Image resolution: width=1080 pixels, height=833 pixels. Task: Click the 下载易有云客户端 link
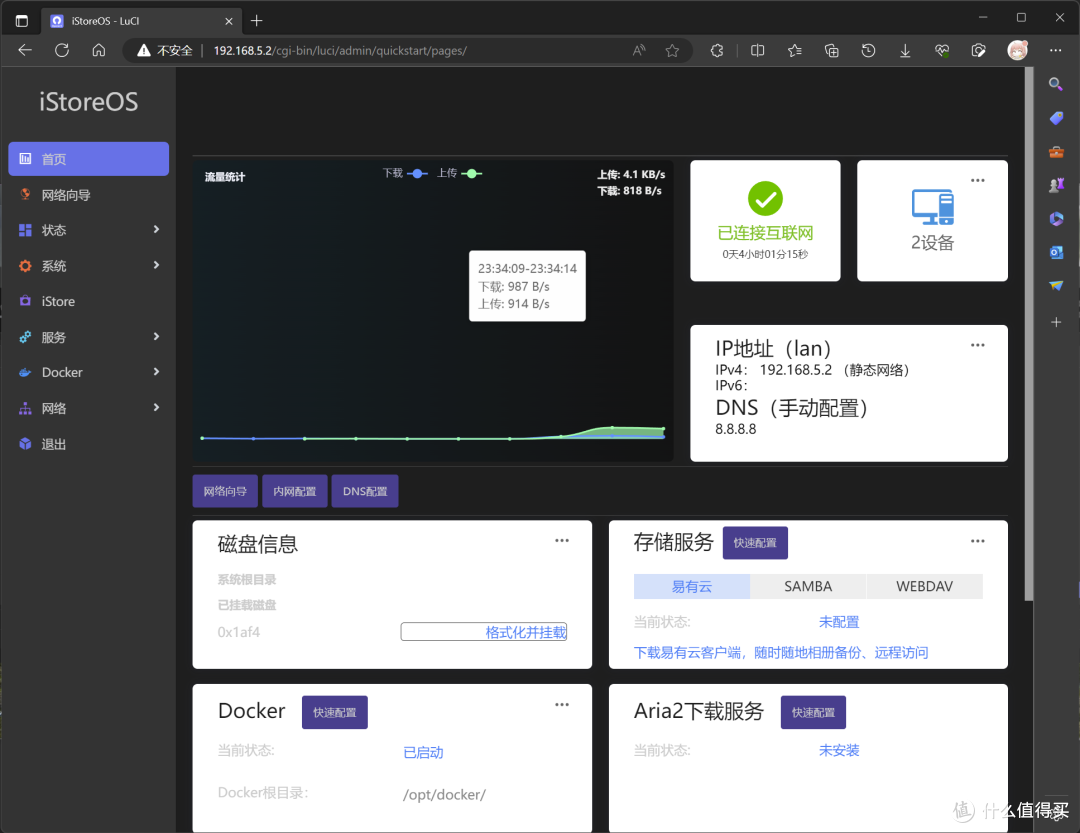[x=781, y=652]
